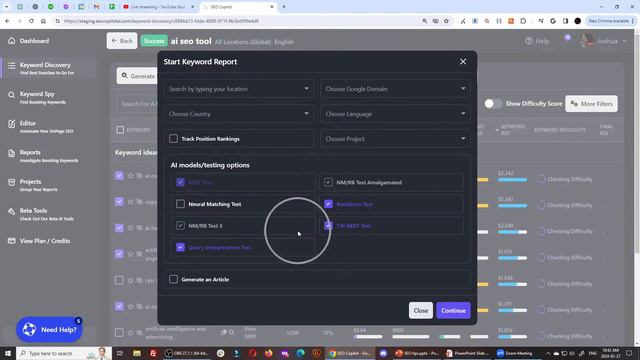The width and height of the screenshot is (640, 360).
Task: Open Chrome extensions puzzle icon
Action: (x=523, y=21)
